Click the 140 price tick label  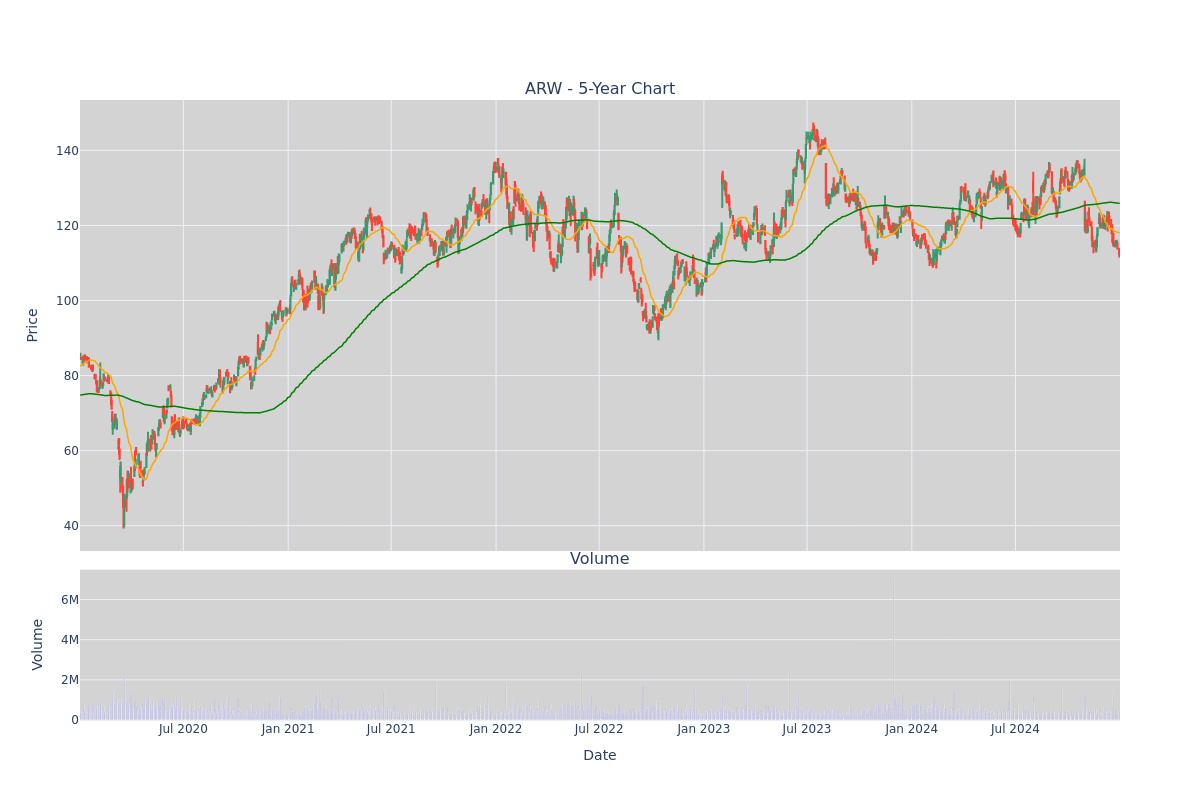66,151
